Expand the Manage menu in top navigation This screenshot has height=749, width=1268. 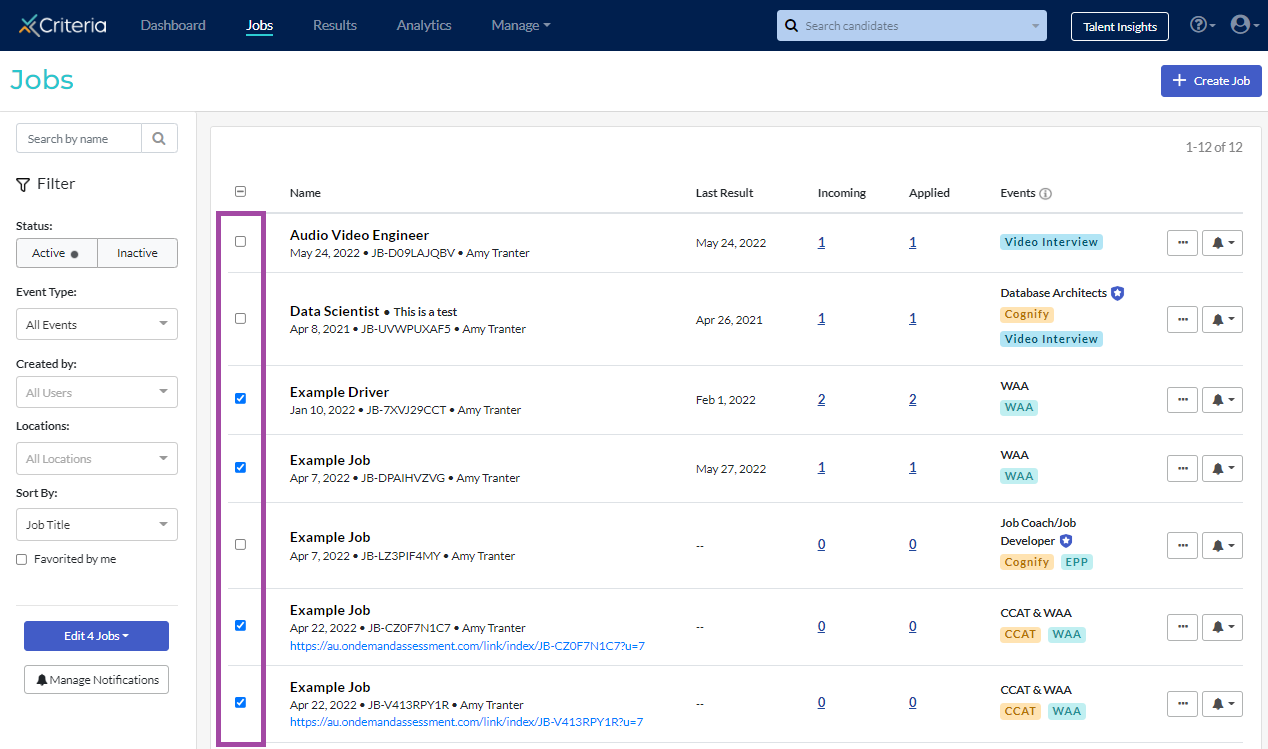pos(521,25)
